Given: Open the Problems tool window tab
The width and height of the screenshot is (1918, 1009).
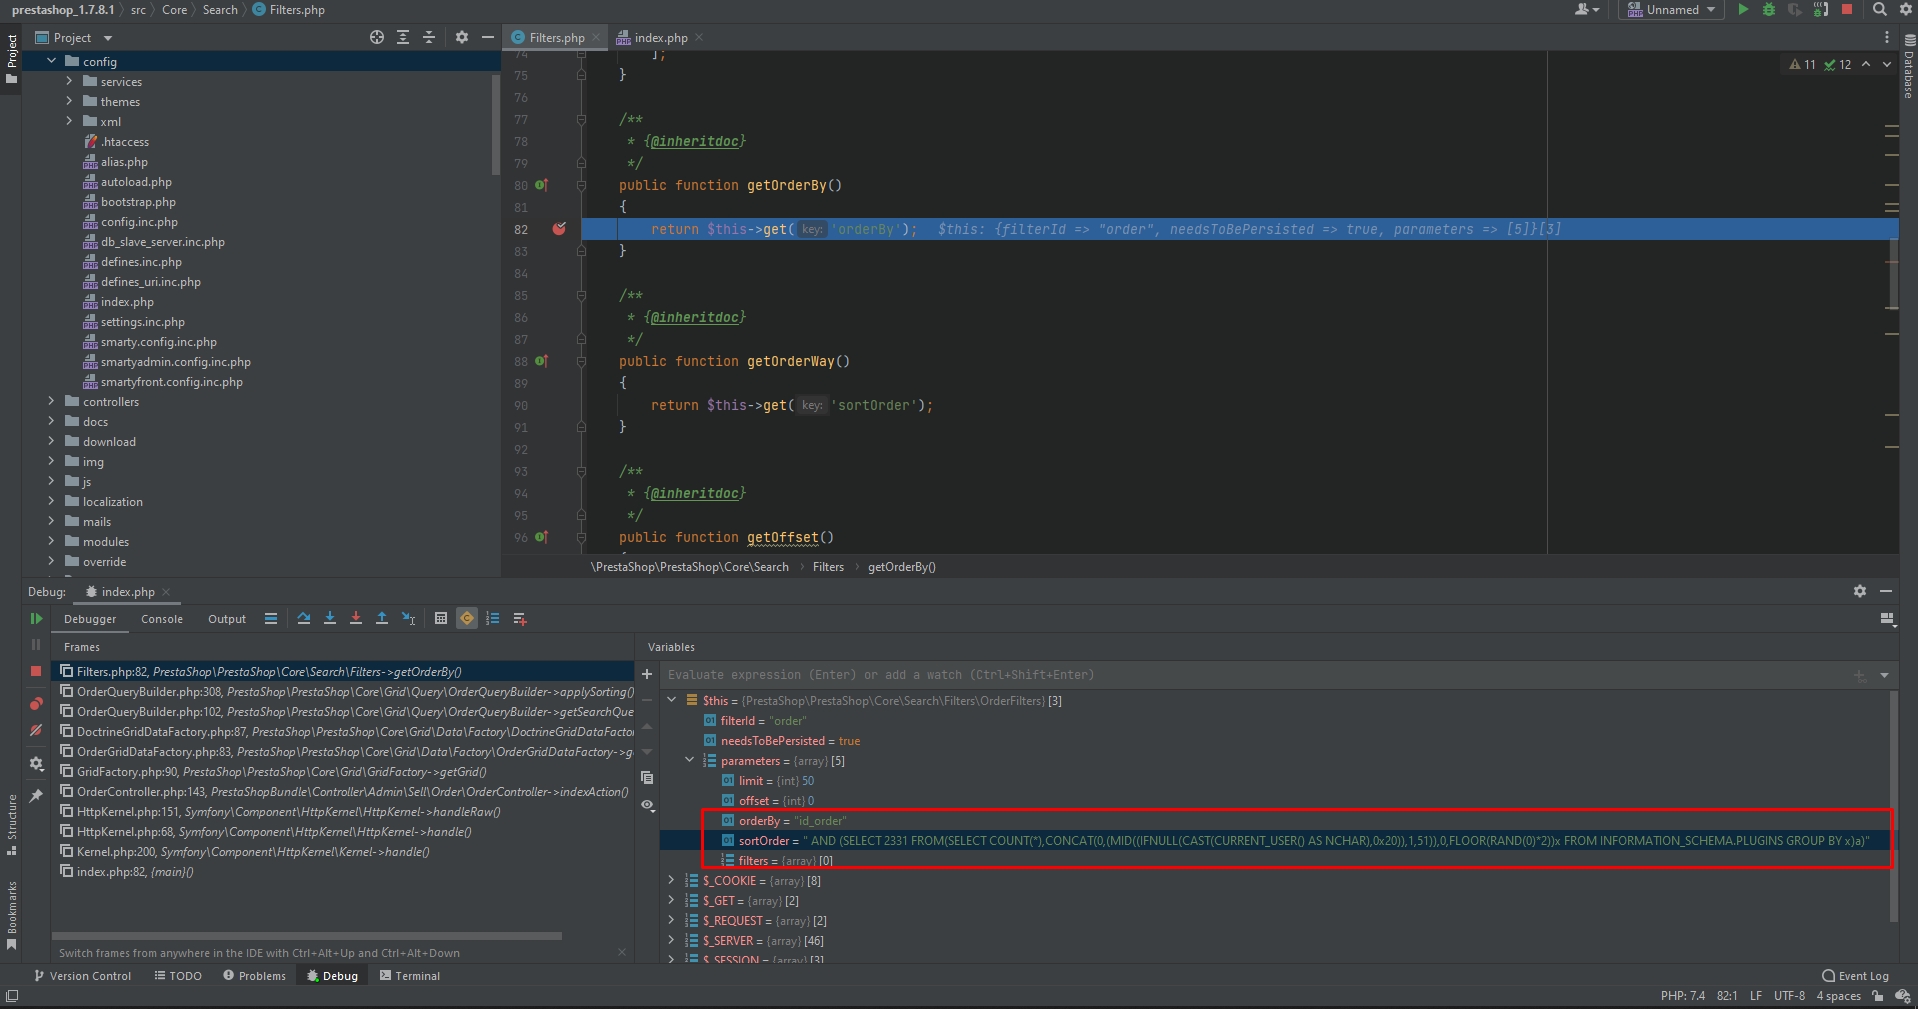Looking at the screenshot, I should coord(254,976).
